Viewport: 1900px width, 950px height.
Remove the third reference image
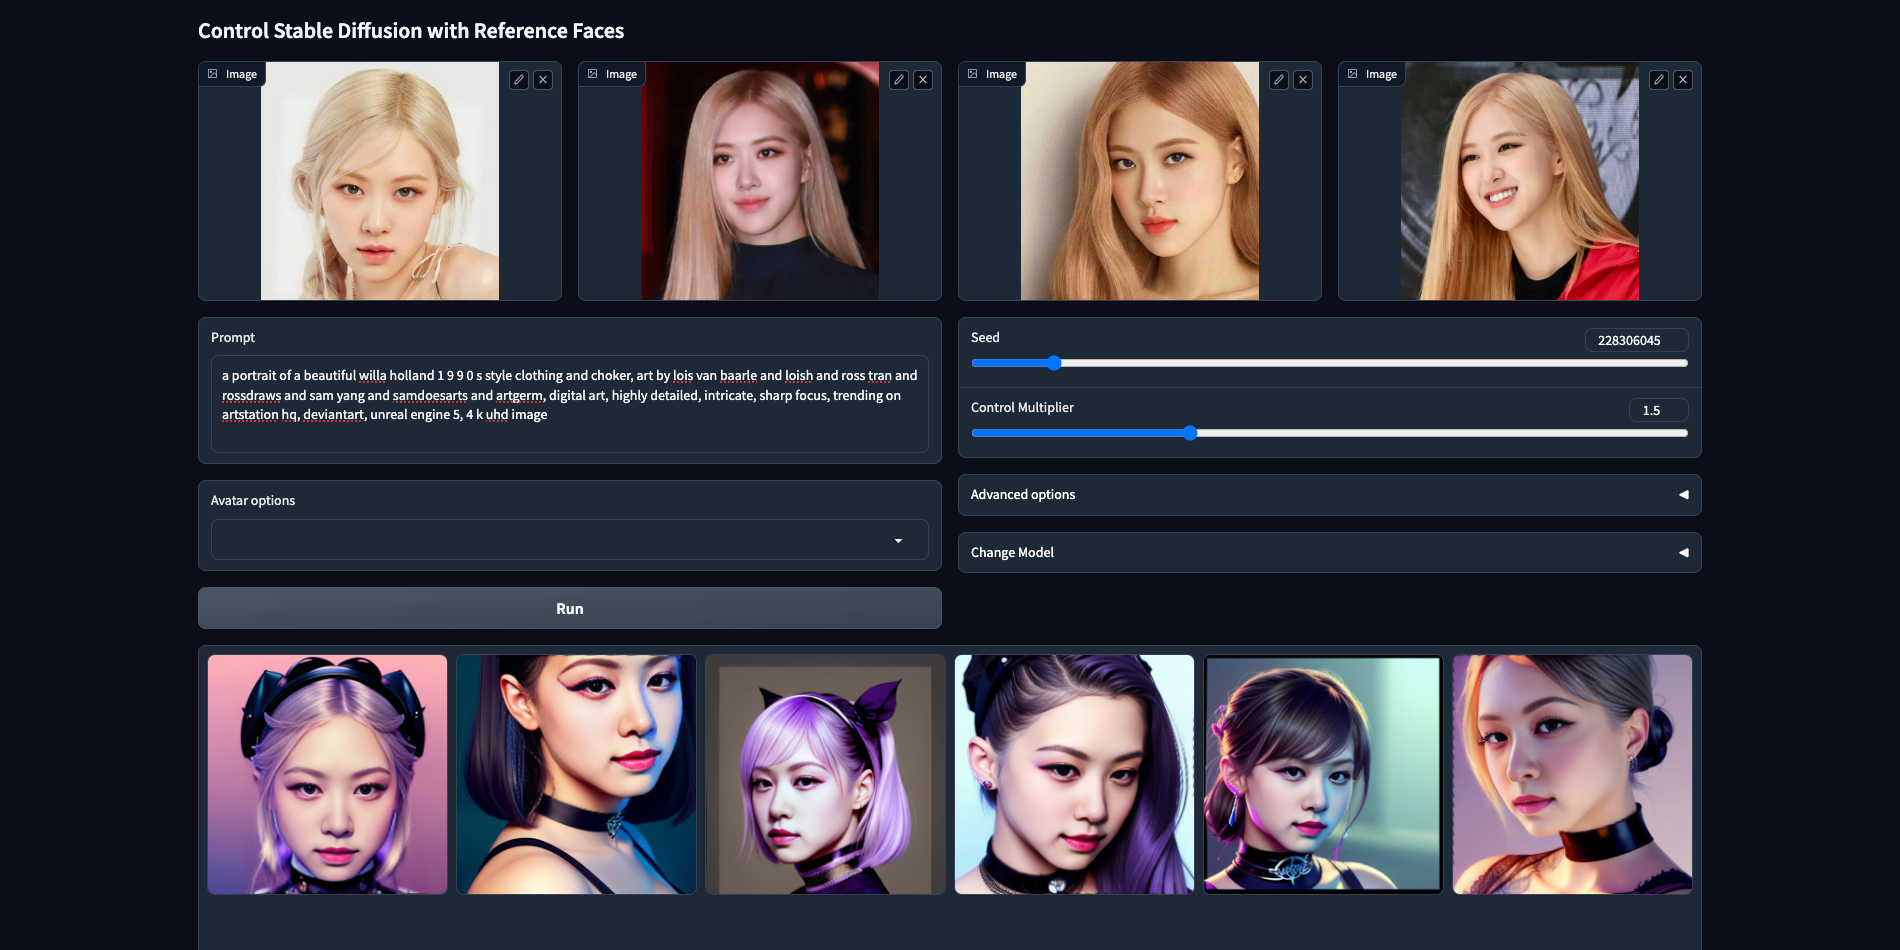pyautogui.click(x=1303, y=80)
